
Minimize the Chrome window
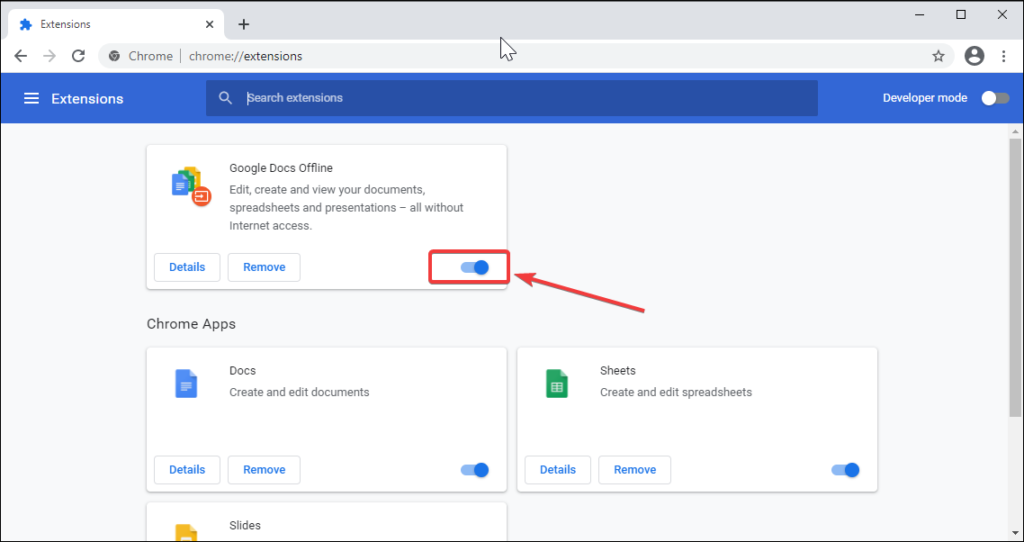click(x=920, y=15)
